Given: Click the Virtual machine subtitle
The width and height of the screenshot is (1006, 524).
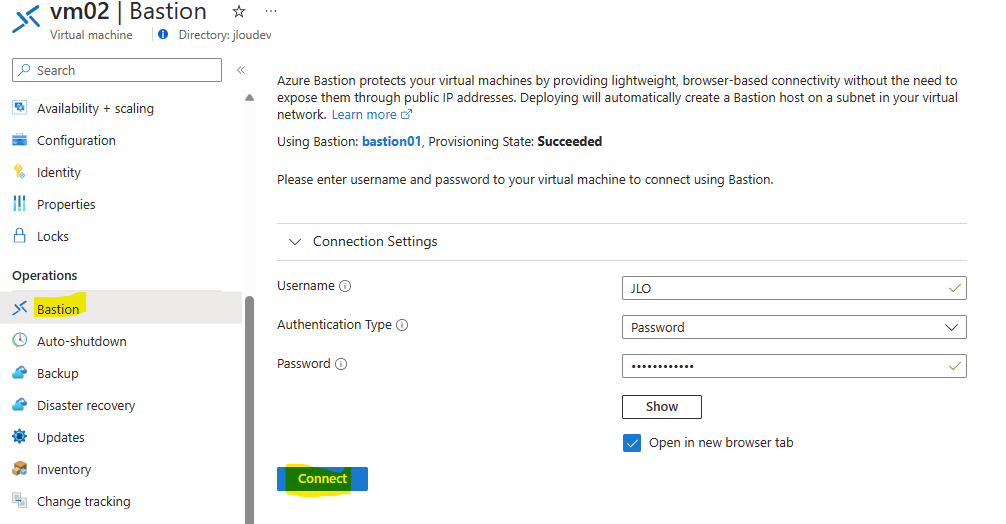Looking at the screenshot, I should [x=91, y=35].
